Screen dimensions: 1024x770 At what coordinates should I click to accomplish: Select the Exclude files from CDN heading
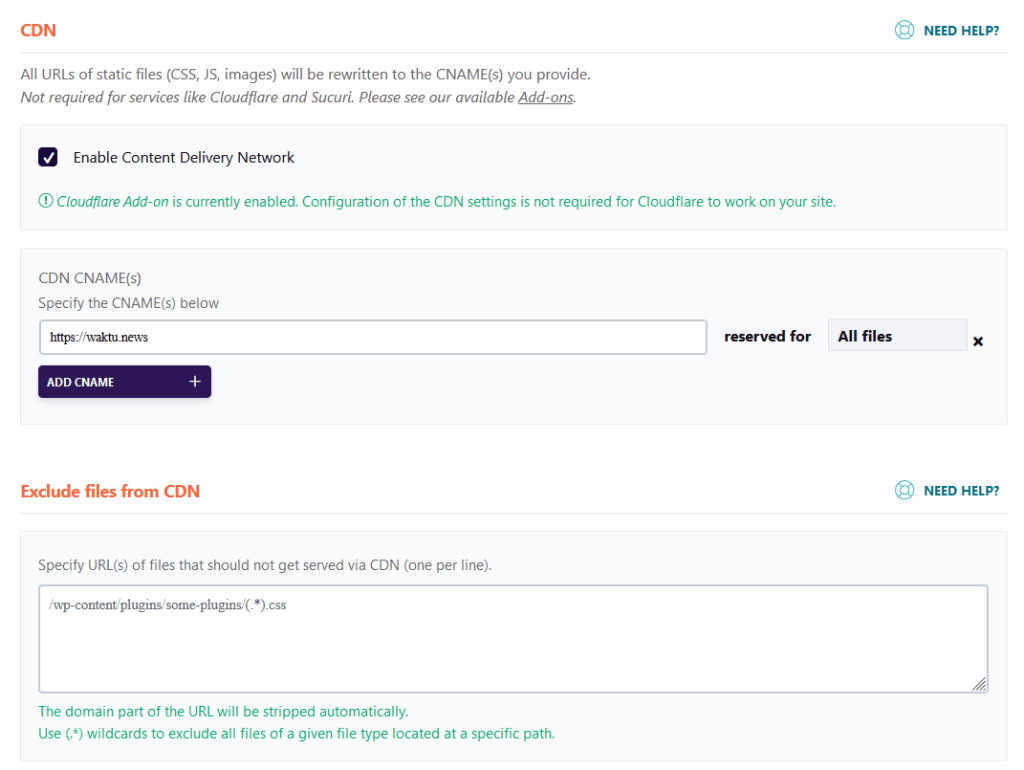pos(110,491)
